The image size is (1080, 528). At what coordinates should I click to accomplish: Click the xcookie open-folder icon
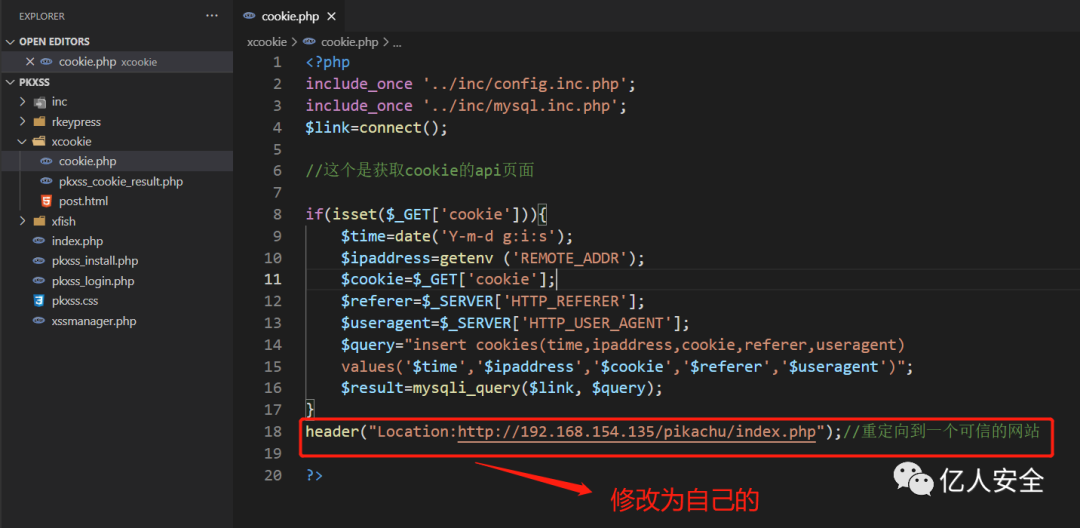(x=39, y=141)
